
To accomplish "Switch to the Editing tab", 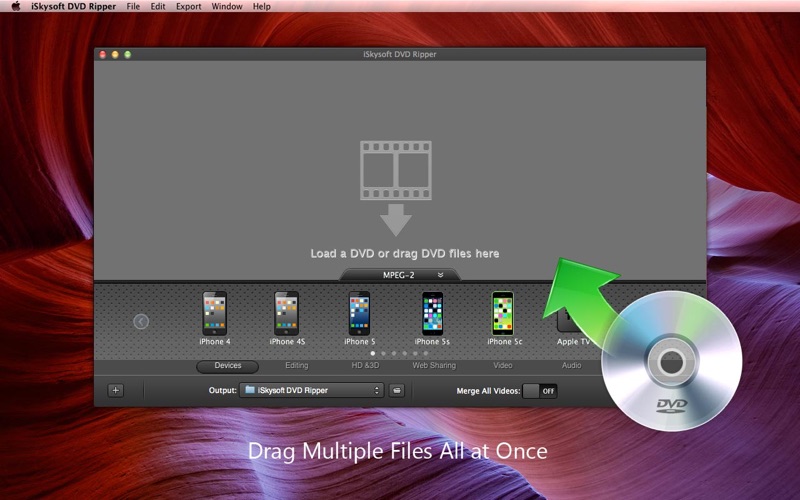I will tap(296, 366).
